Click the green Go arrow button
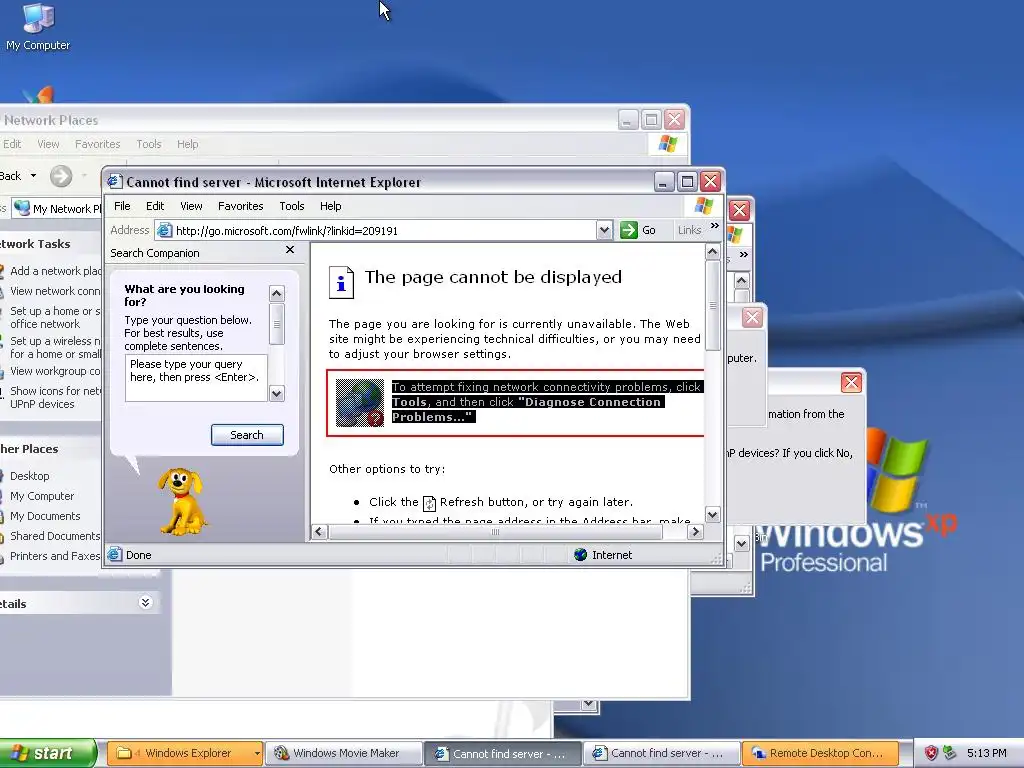This screenshot has height=768, width=1024. (x=629, y=231)
